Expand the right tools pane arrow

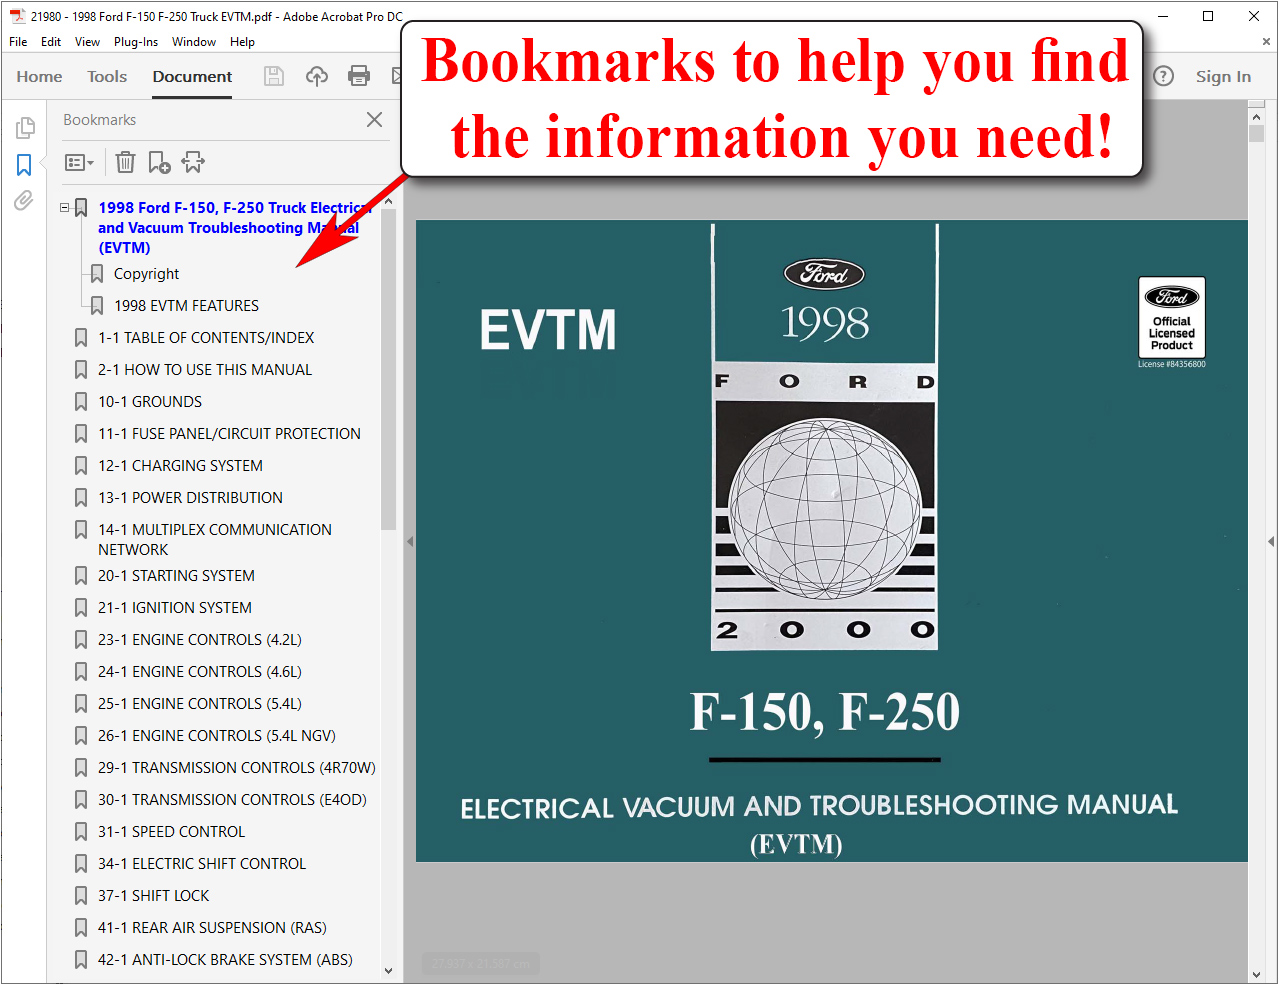[1271, 541]
